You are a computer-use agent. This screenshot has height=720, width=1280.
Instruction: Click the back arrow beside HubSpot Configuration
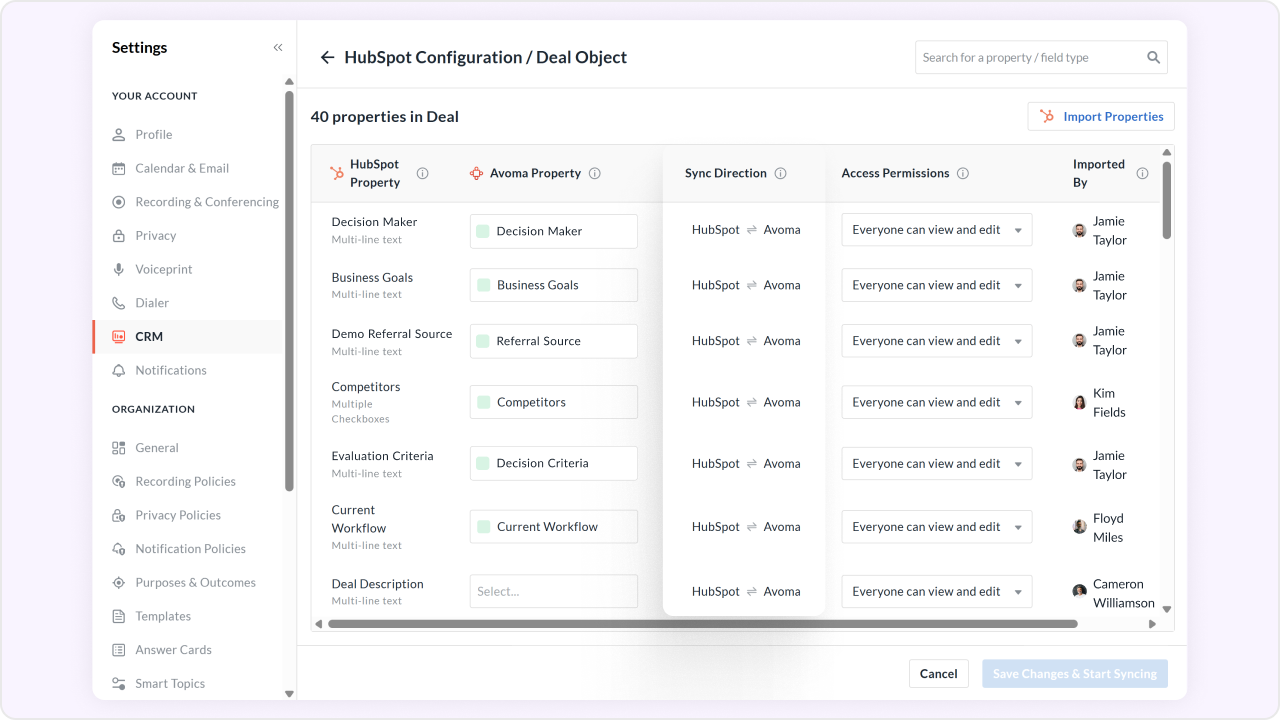(327, 58)
